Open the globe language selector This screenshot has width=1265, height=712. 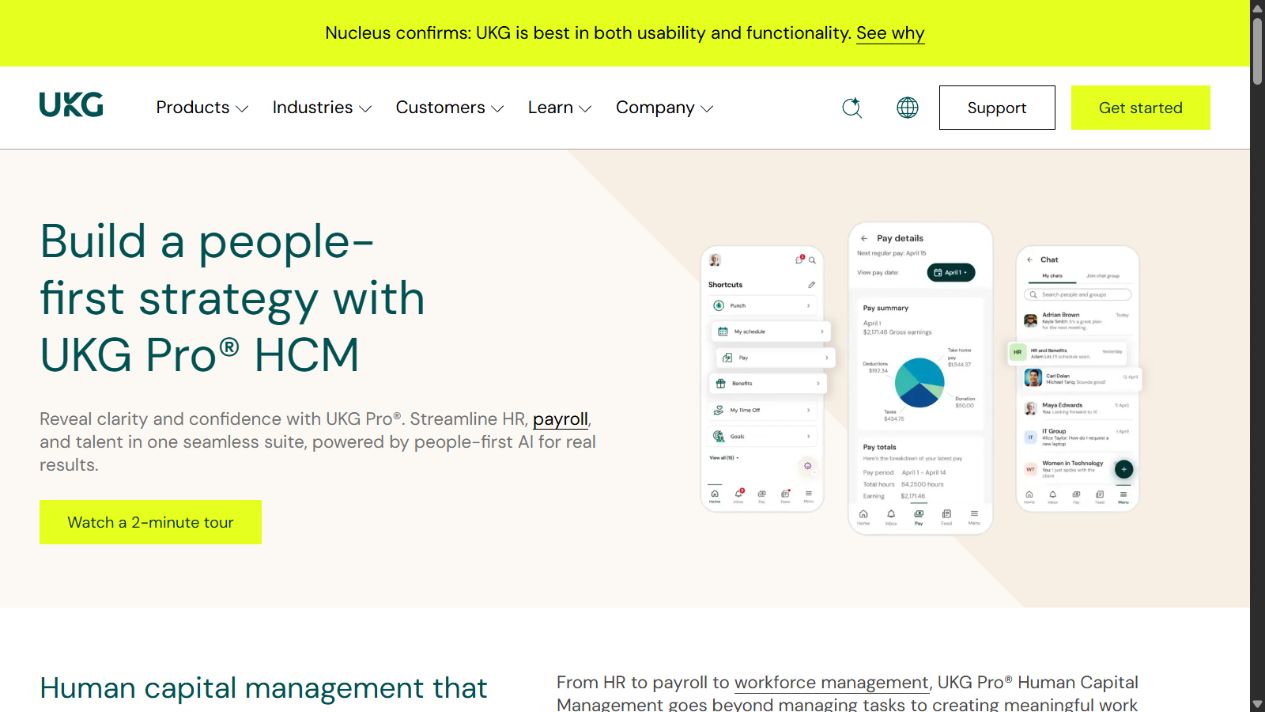point(907,108)
